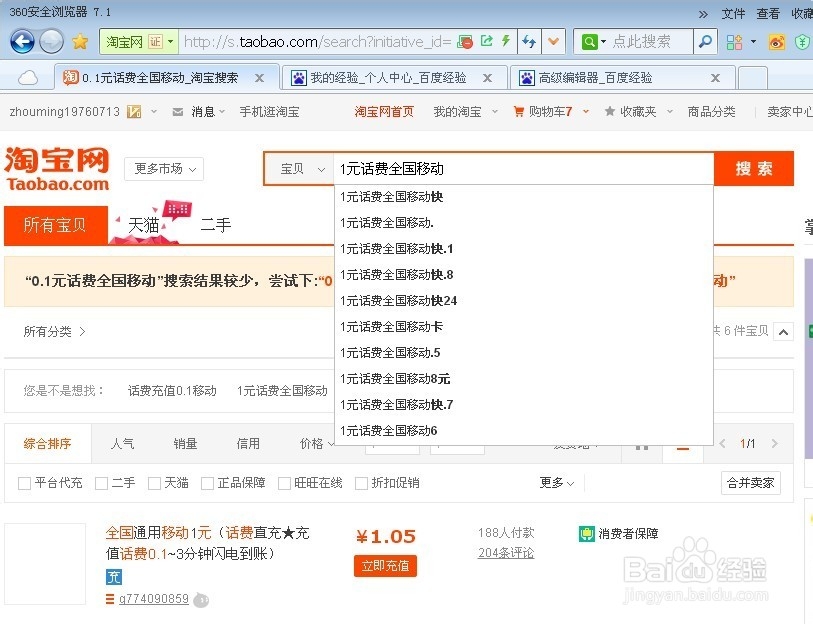Expand the 所有分类 category chevron
The width and height of the screenshot is (813, 624).
(x=82, y=331)
